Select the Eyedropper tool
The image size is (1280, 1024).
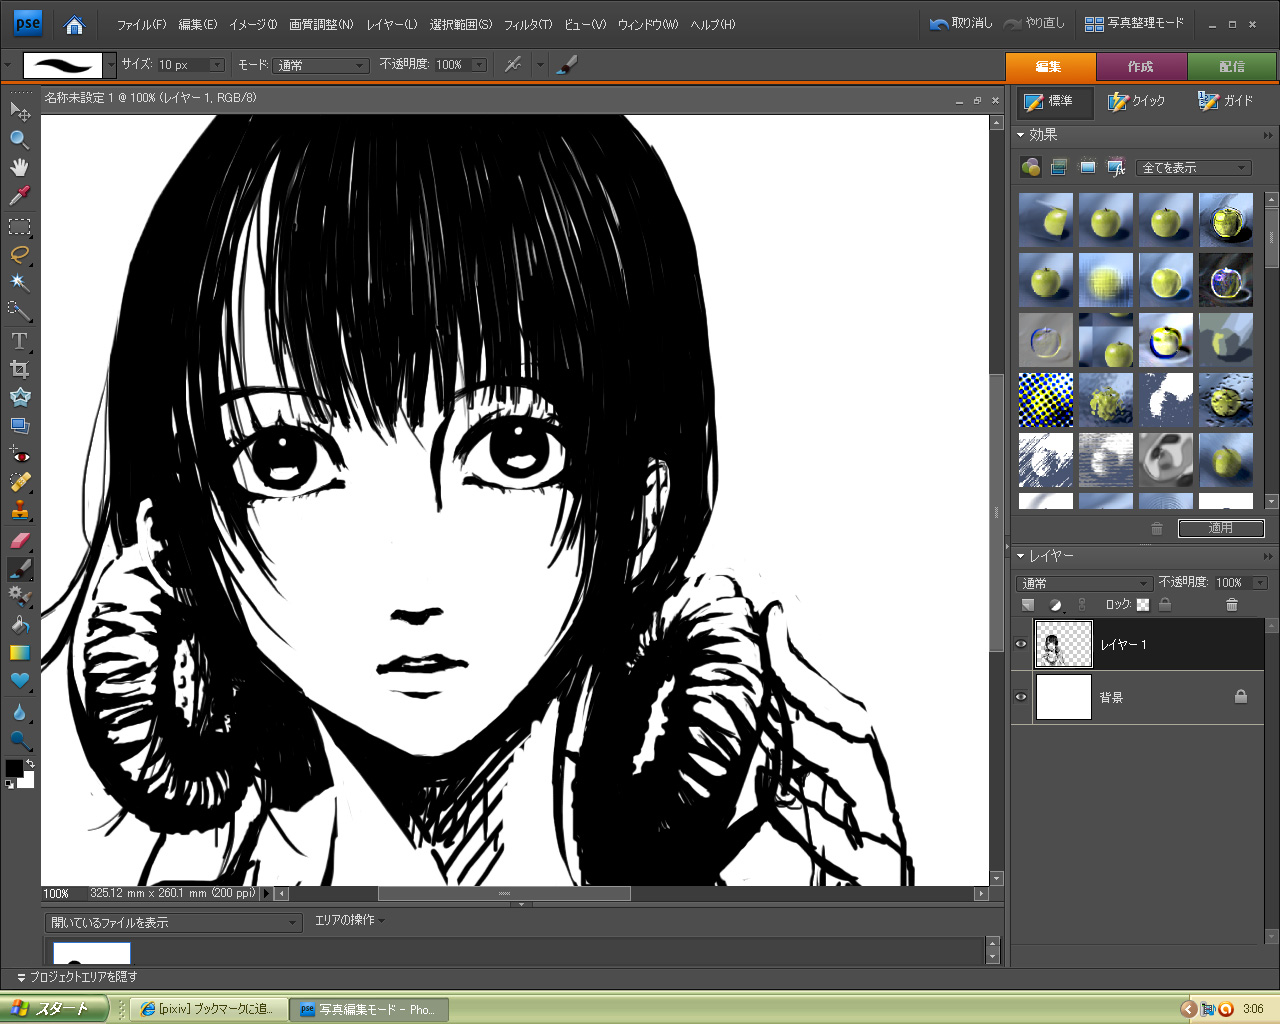(x=19, y=195)
